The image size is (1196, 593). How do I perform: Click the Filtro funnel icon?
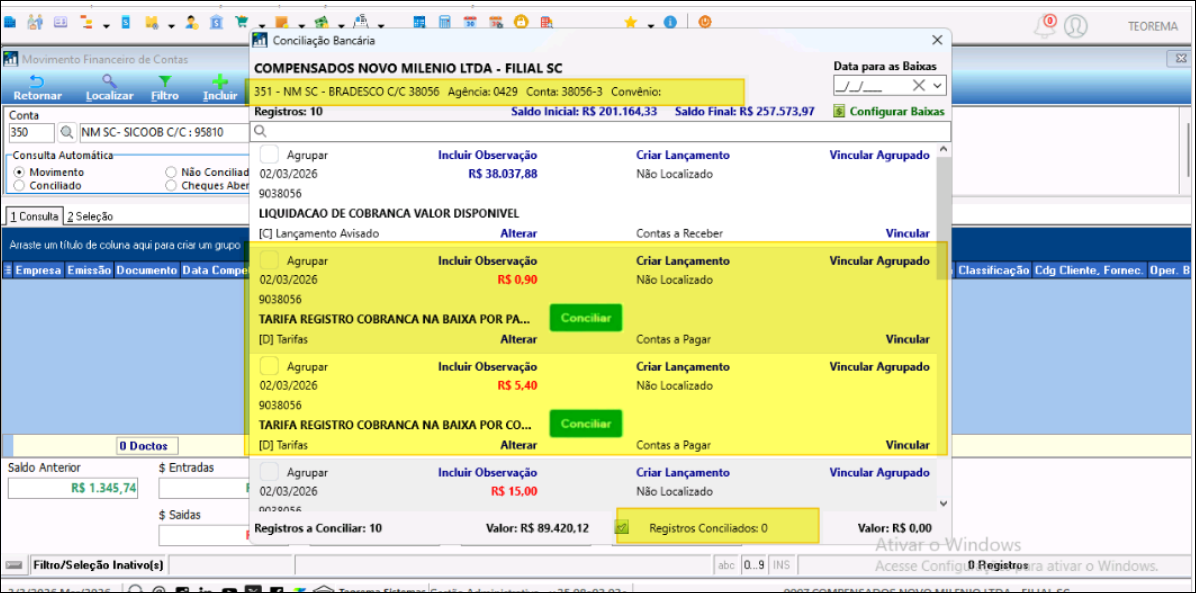click(165, 82)
